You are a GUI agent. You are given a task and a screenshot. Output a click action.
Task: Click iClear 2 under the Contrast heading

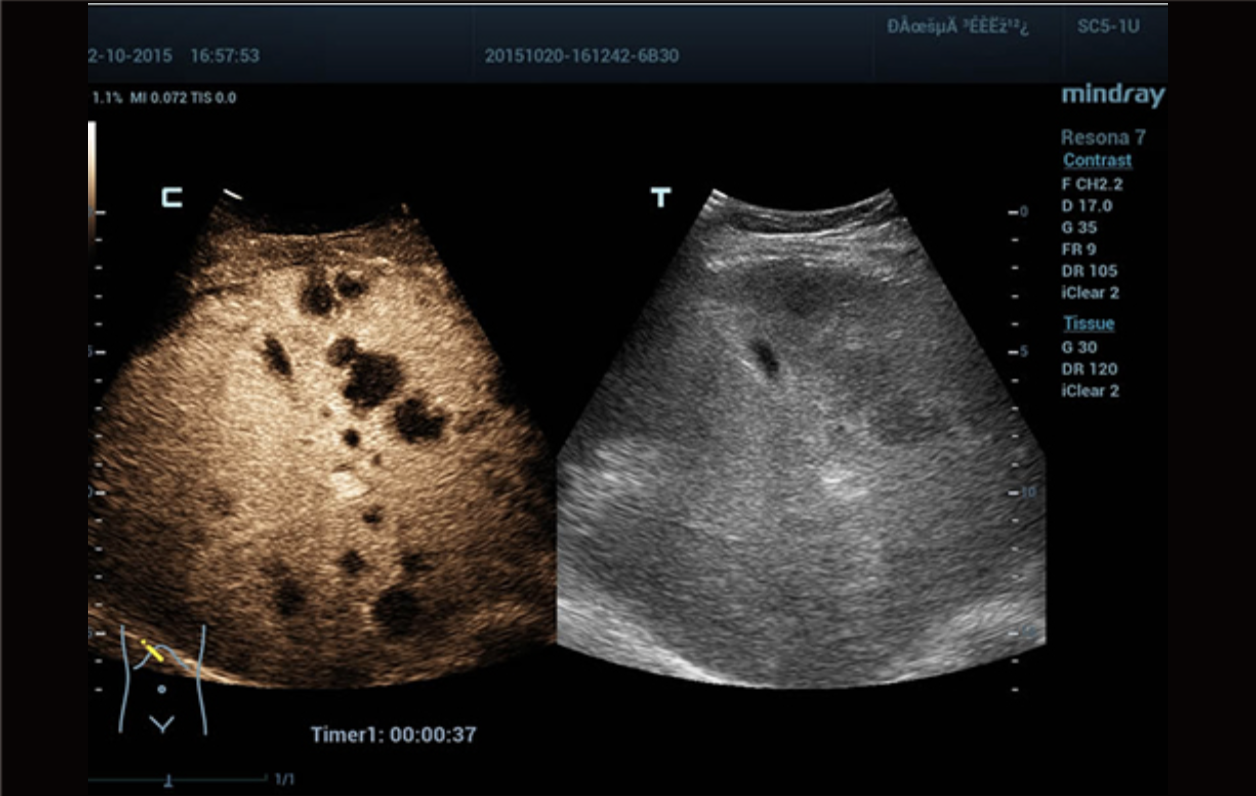pyautogui.click(x=1091, y=293)
